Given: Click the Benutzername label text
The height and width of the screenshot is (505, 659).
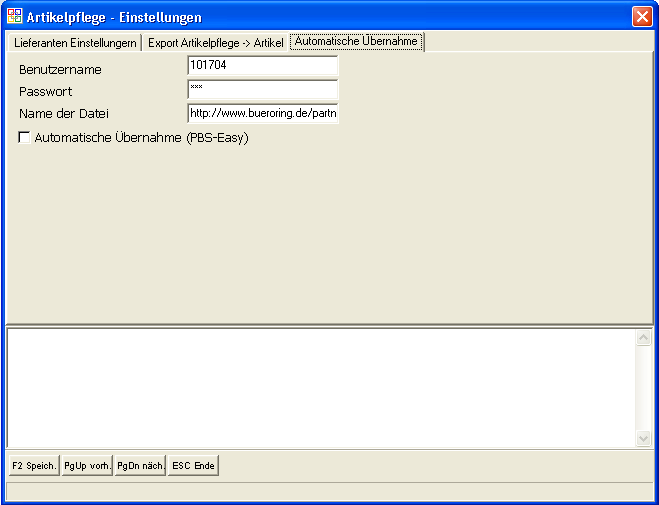Looking at the screenshot, I should [60, 70].
